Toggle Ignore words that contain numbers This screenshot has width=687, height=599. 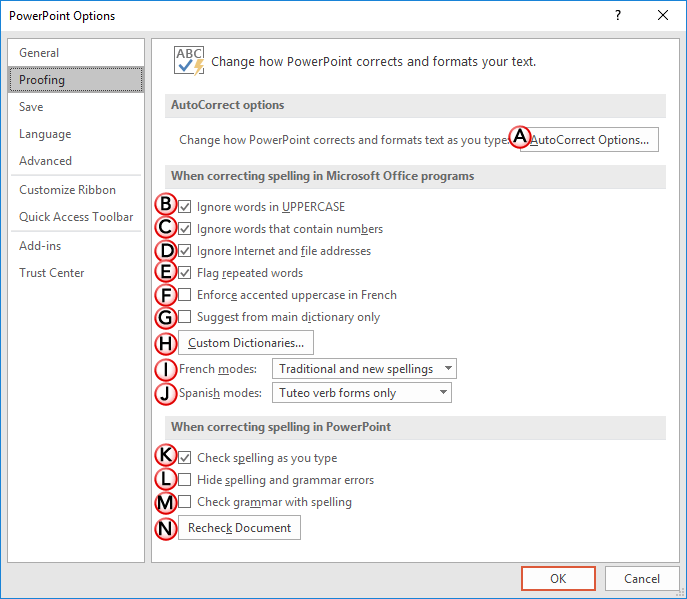(185, 228)
